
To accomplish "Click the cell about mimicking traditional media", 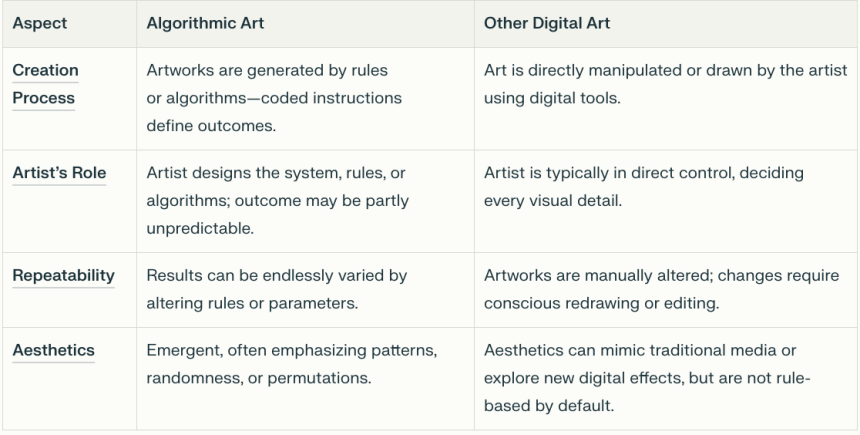I will coord(666,379).
